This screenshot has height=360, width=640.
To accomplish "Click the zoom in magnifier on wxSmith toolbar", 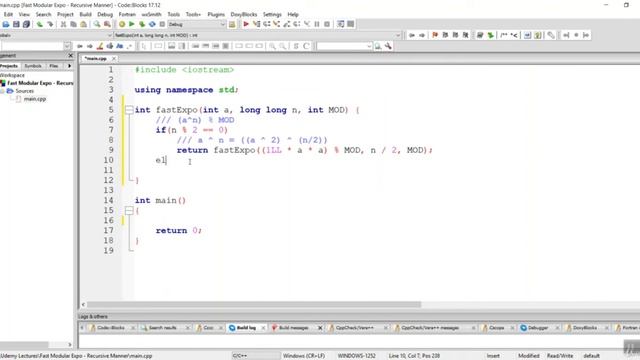I will (272, 46).
